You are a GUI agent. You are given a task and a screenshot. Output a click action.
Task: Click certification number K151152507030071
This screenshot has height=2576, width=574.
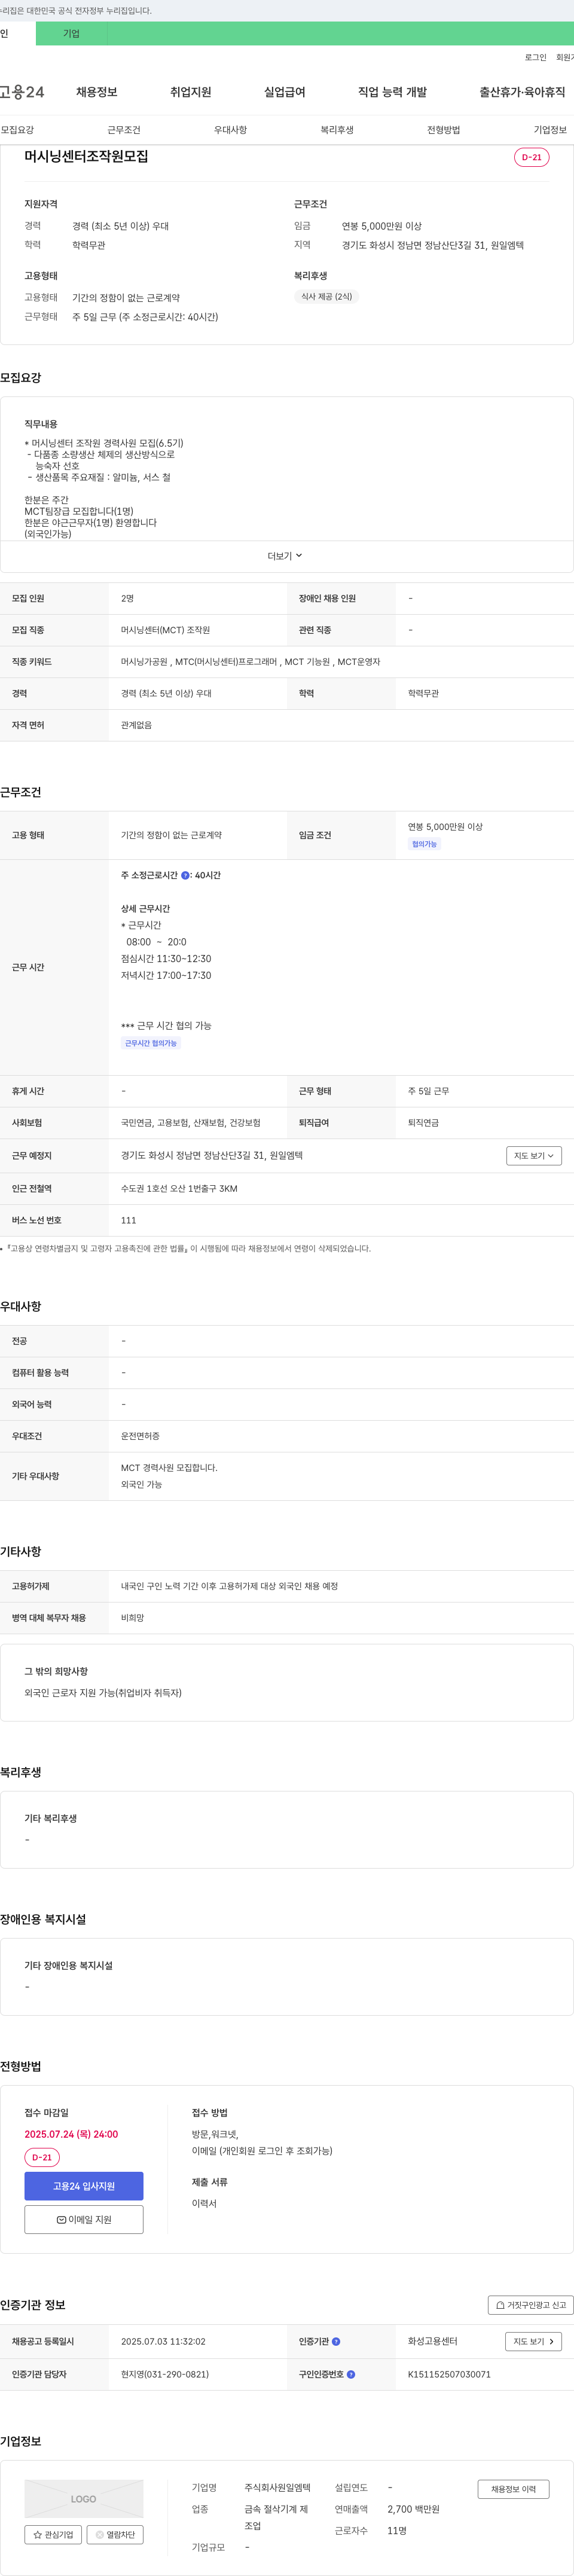[449, 2374]
